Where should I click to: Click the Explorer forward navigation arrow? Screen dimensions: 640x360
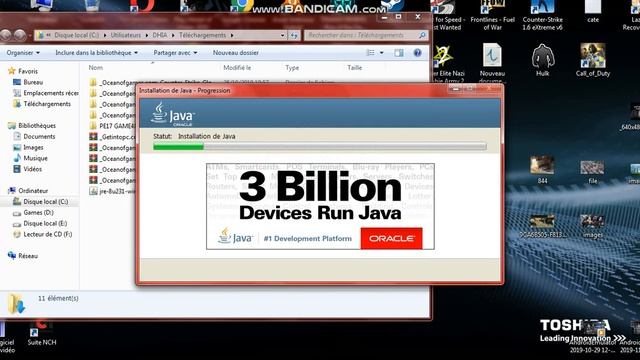[20, 36]
